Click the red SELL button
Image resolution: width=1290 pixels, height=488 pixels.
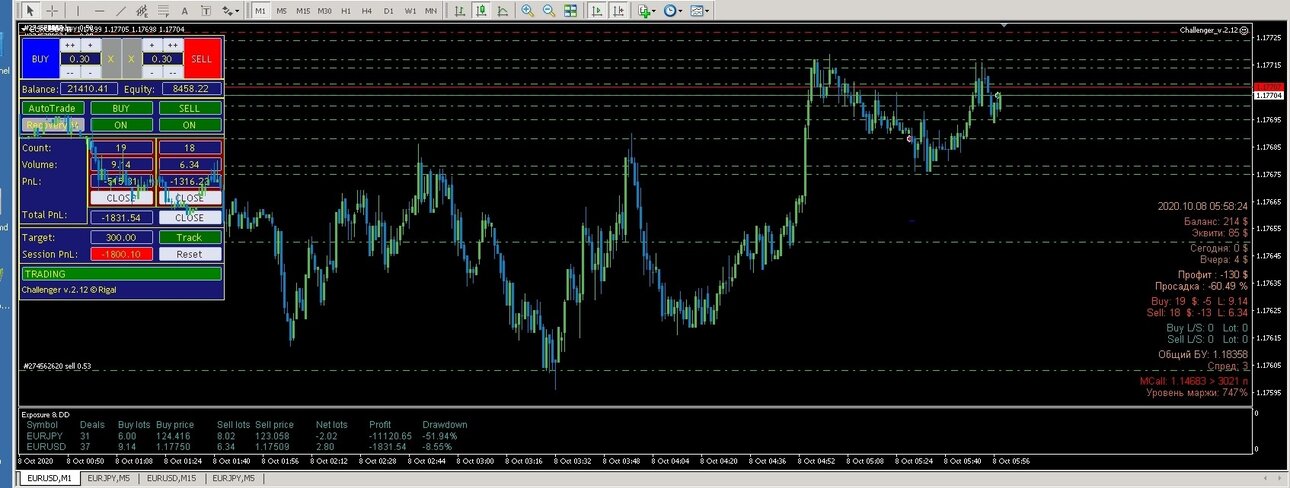coord(202,59)
